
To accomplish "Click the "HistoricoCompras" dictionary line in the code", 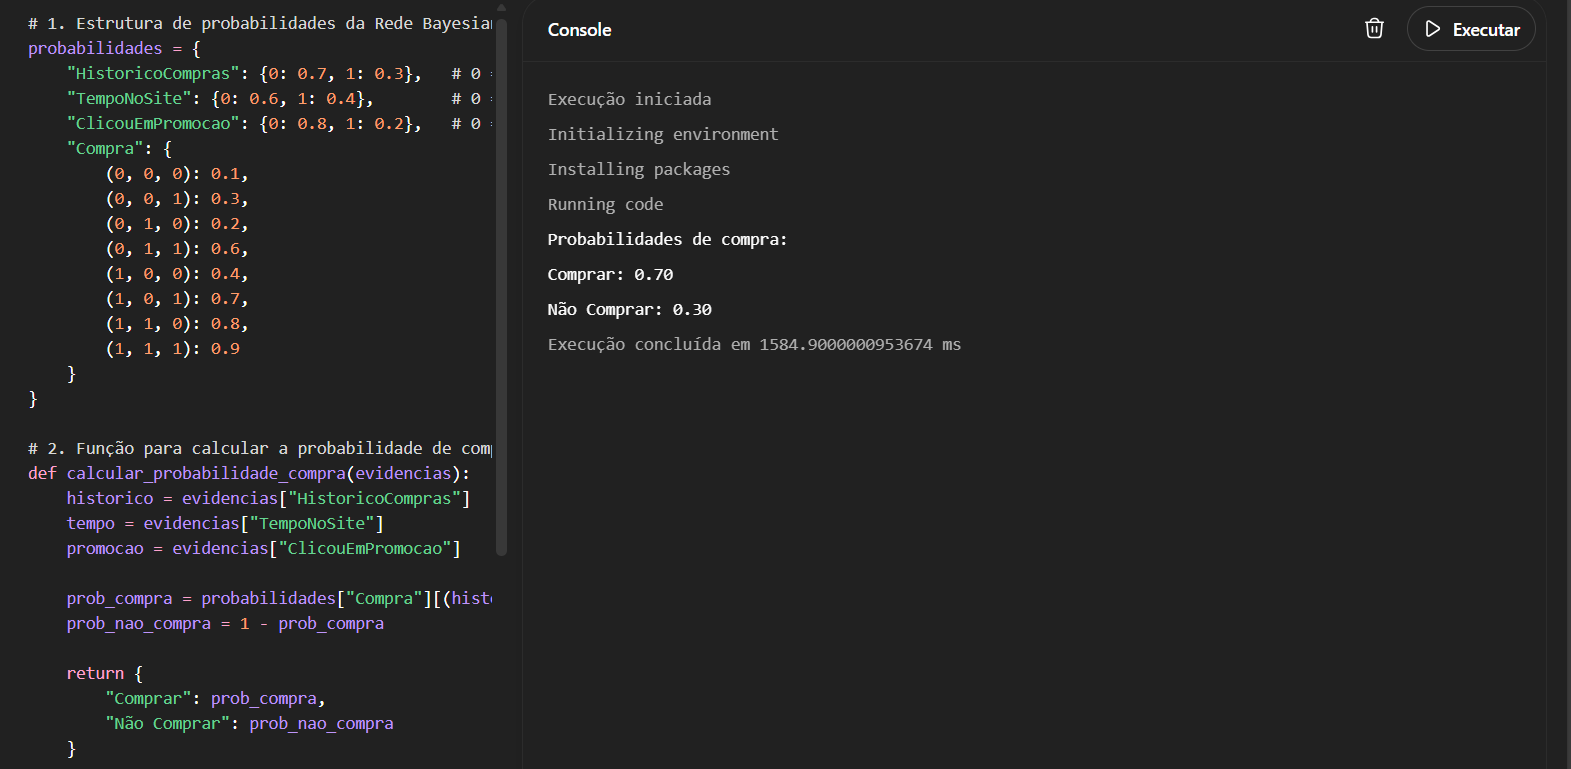I will [x=243, y=74].
